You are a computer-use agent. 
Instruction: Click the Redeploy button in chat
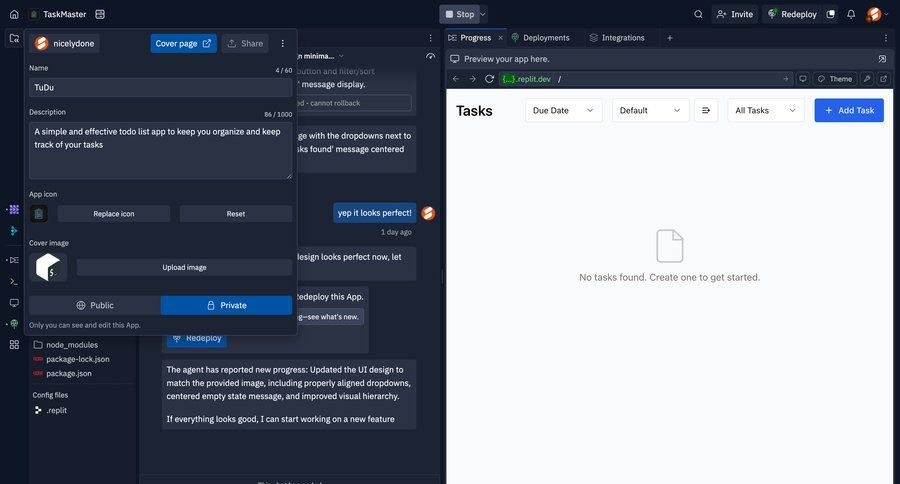(x=197, y=339)
